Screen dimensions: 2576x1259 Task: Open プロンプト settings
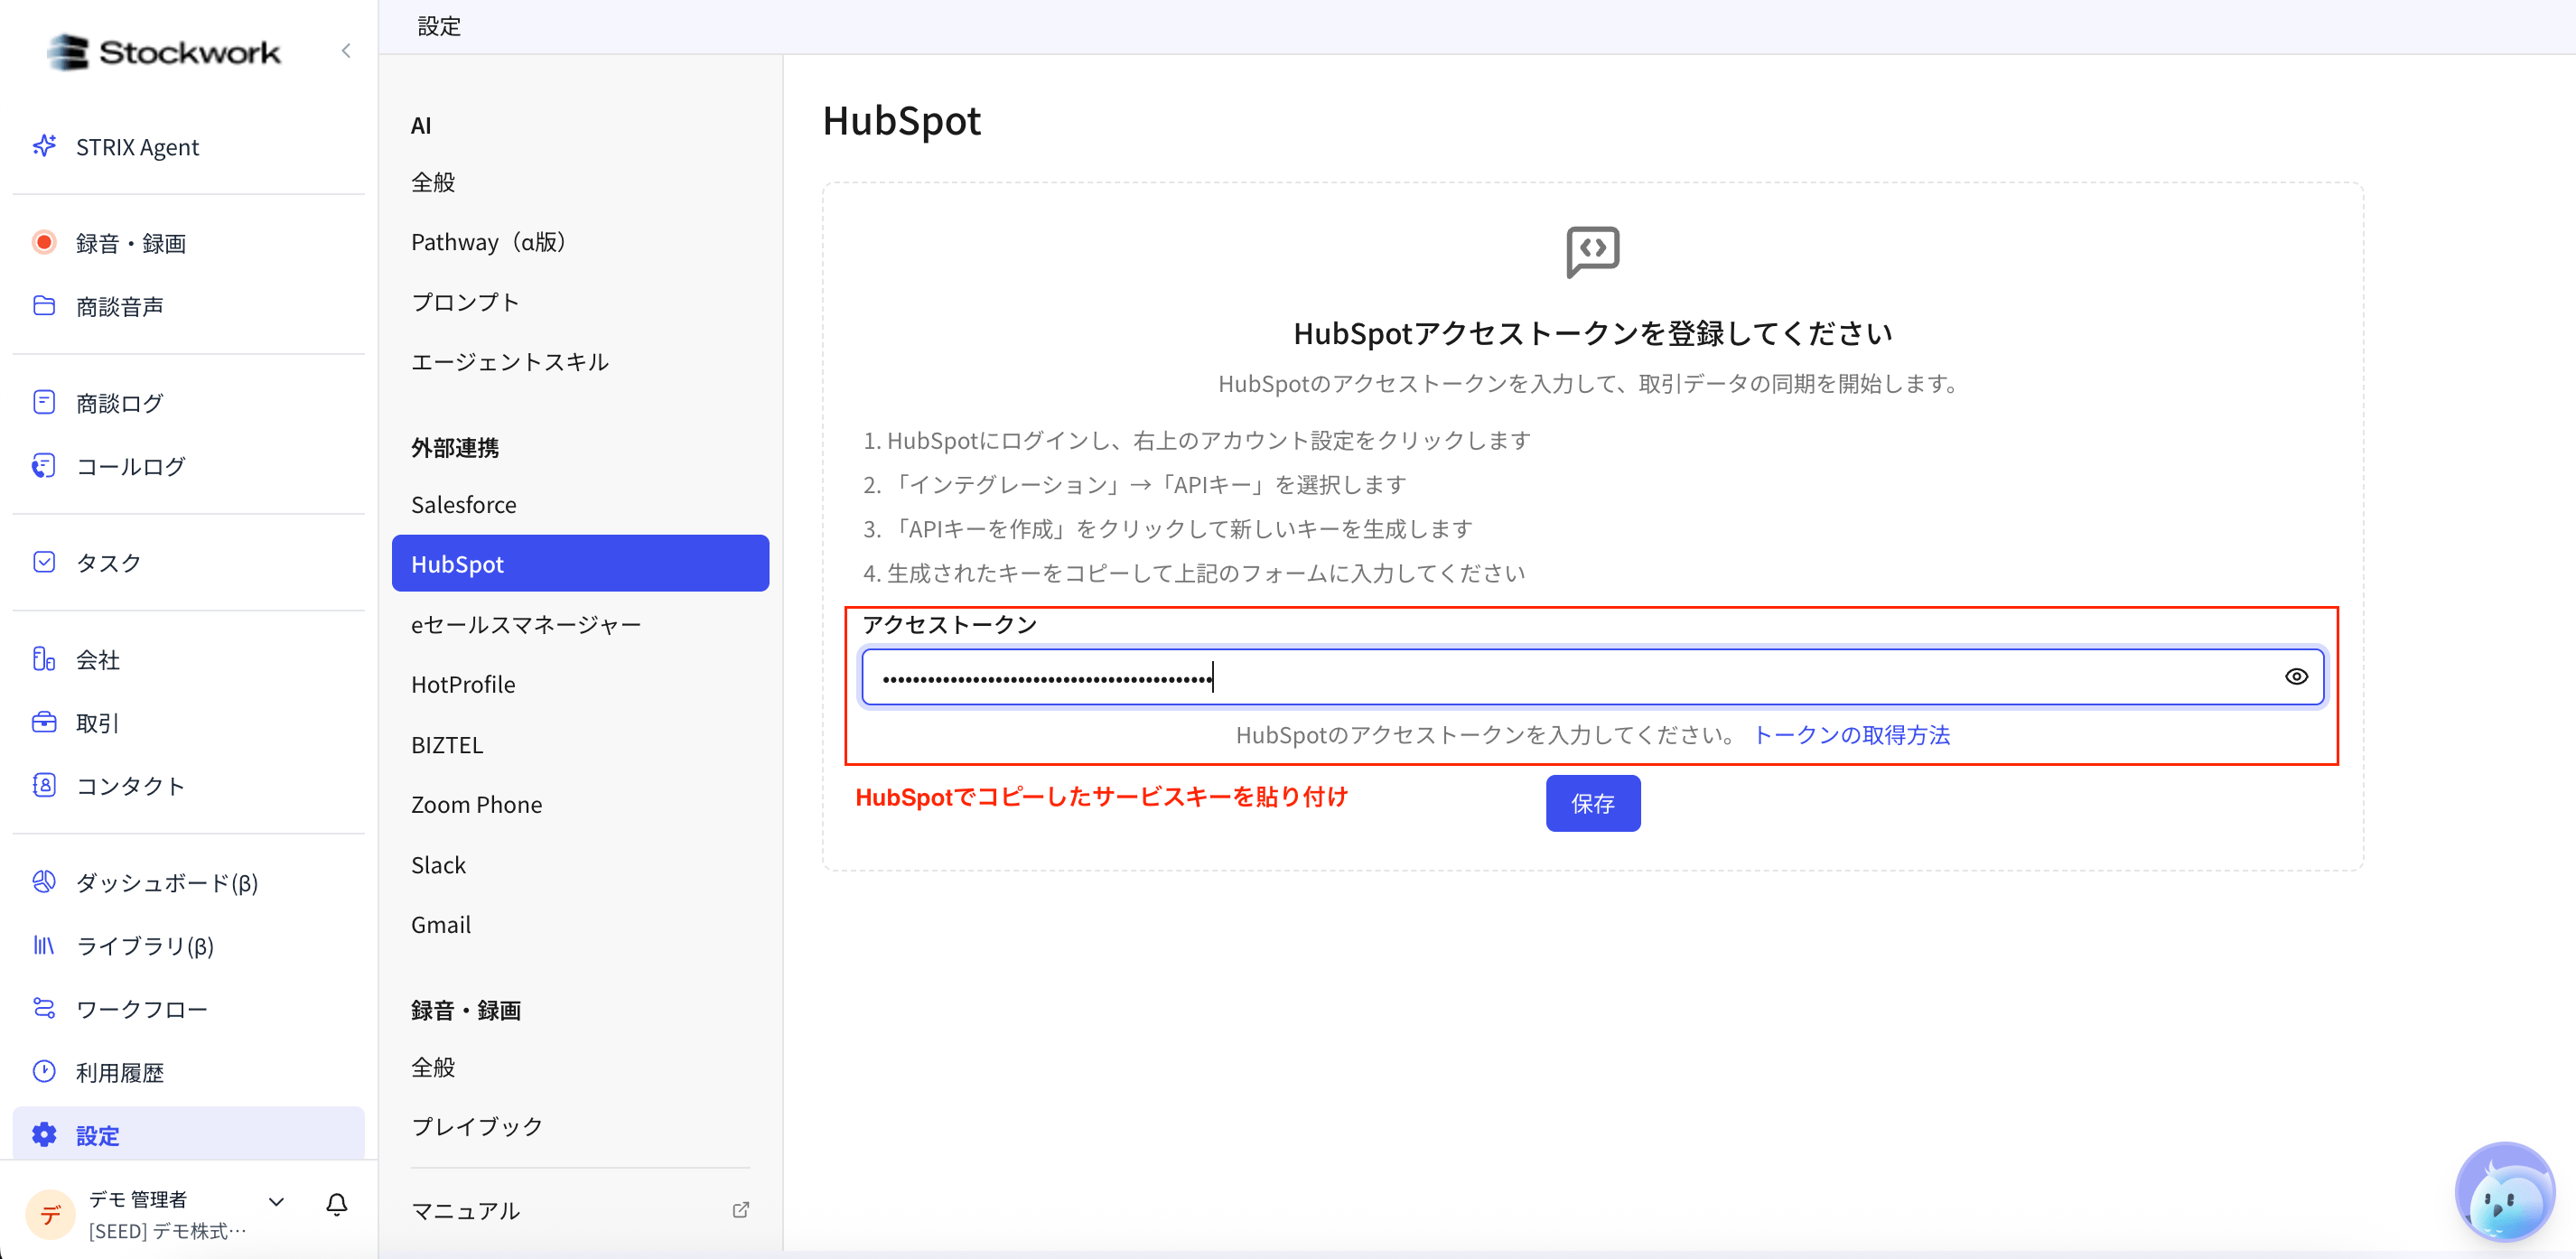pos(466,302)
